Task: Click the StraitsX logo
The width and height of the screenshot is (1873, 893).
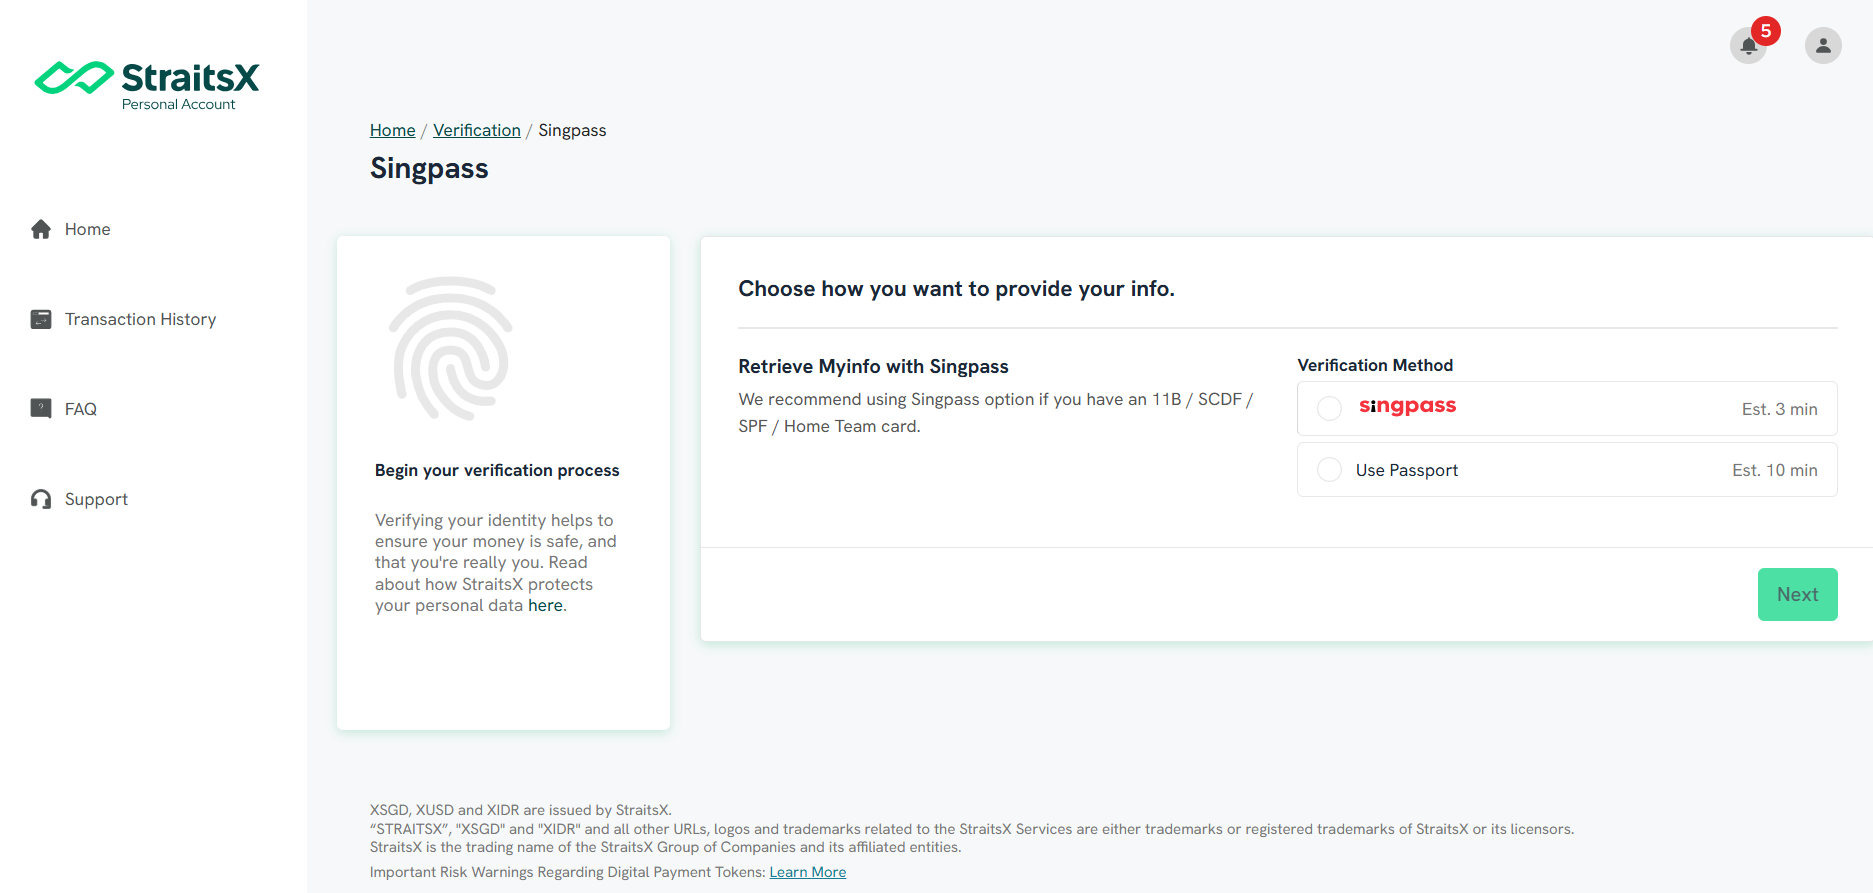Action: coord(147,85)
